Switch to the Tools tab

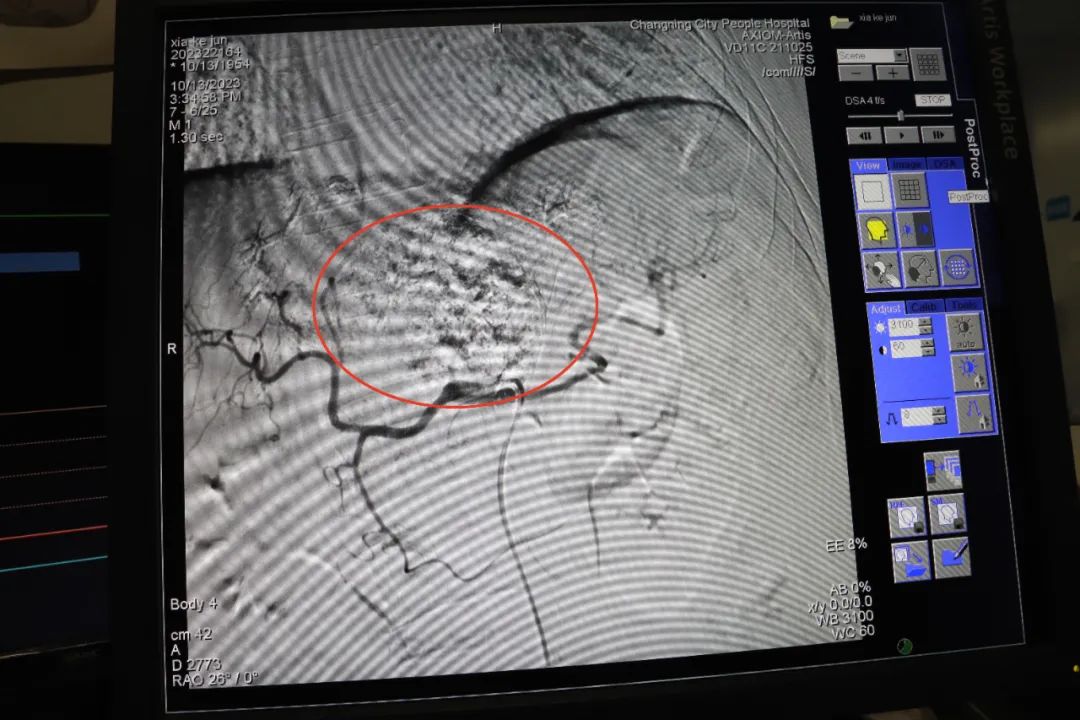[x=963, y=305]
